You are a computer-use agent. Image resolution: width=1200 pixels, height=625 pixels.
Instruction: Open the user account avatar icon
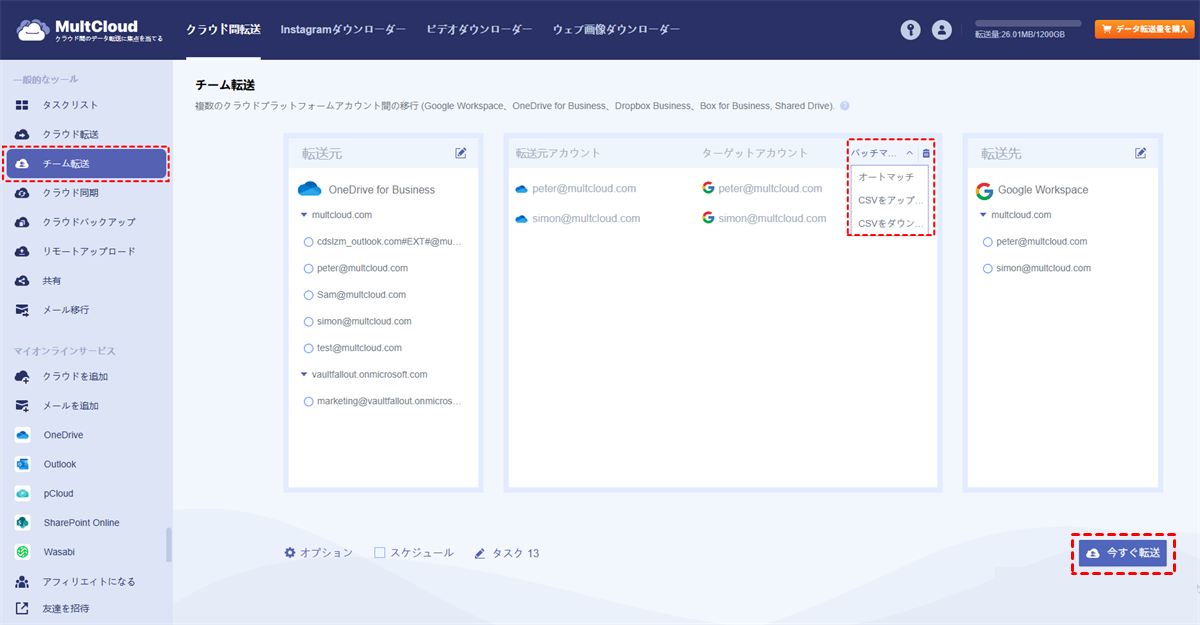pos(941,30)
